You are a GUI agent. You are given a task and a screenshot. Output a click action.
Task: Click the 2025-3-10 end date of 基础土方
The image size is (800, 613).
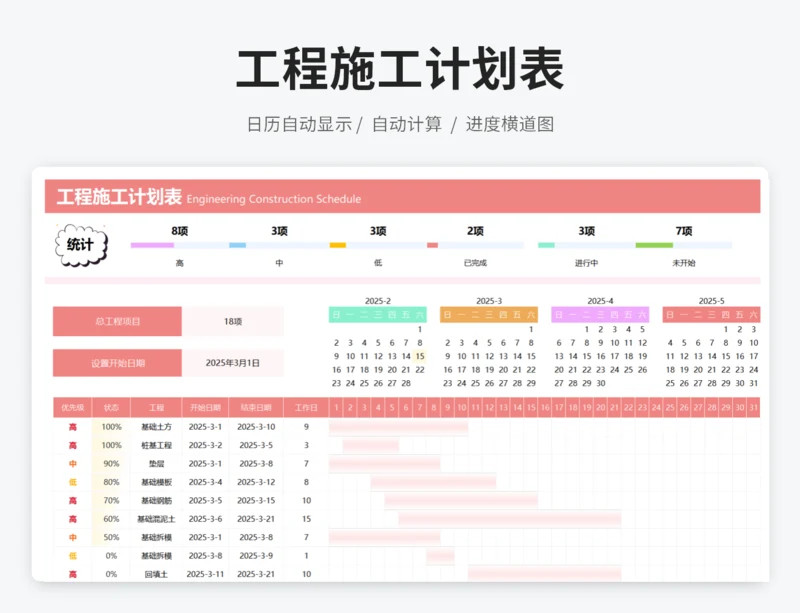[256, 427]
